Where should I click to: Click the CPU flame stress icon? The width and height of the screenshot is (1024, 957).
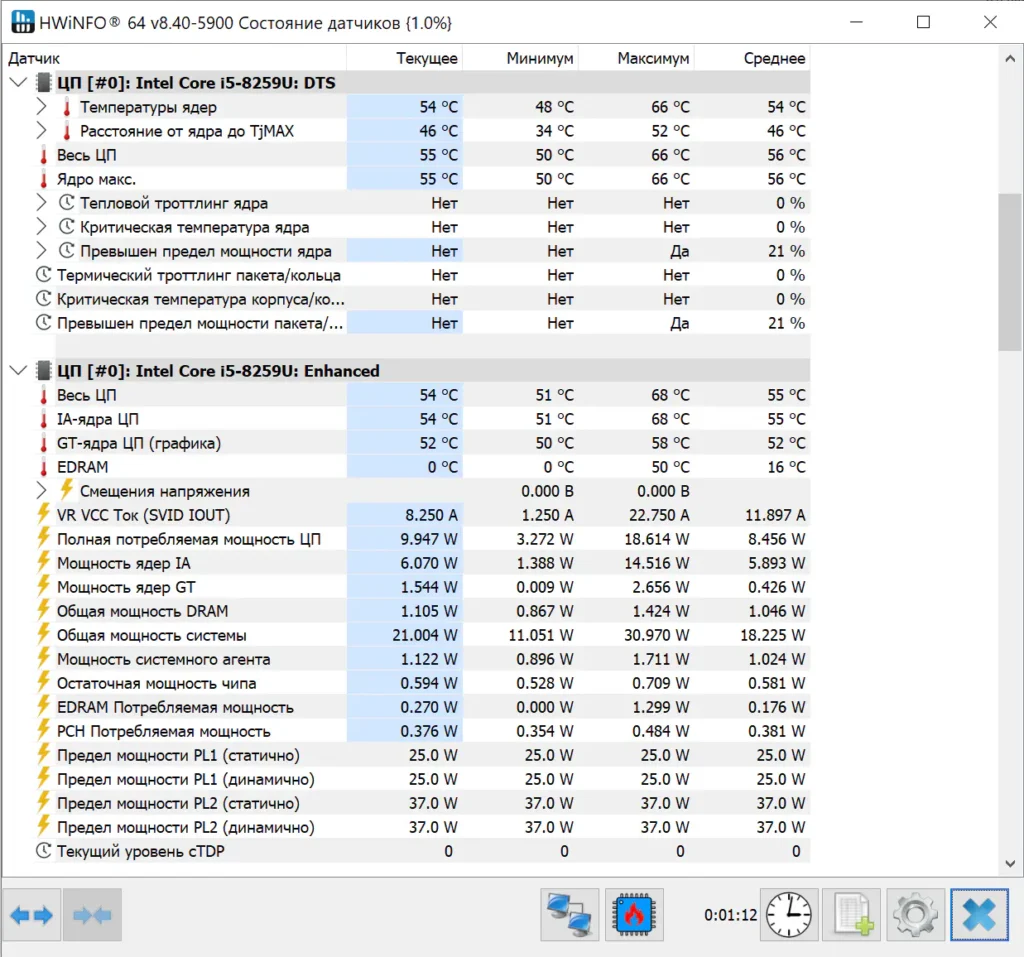634,915
